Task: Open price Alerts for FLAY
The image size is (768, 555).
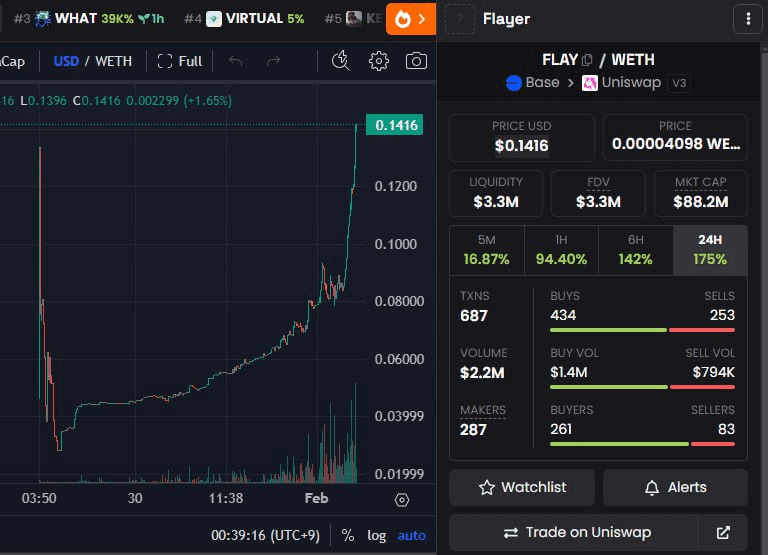Action: 675,487
